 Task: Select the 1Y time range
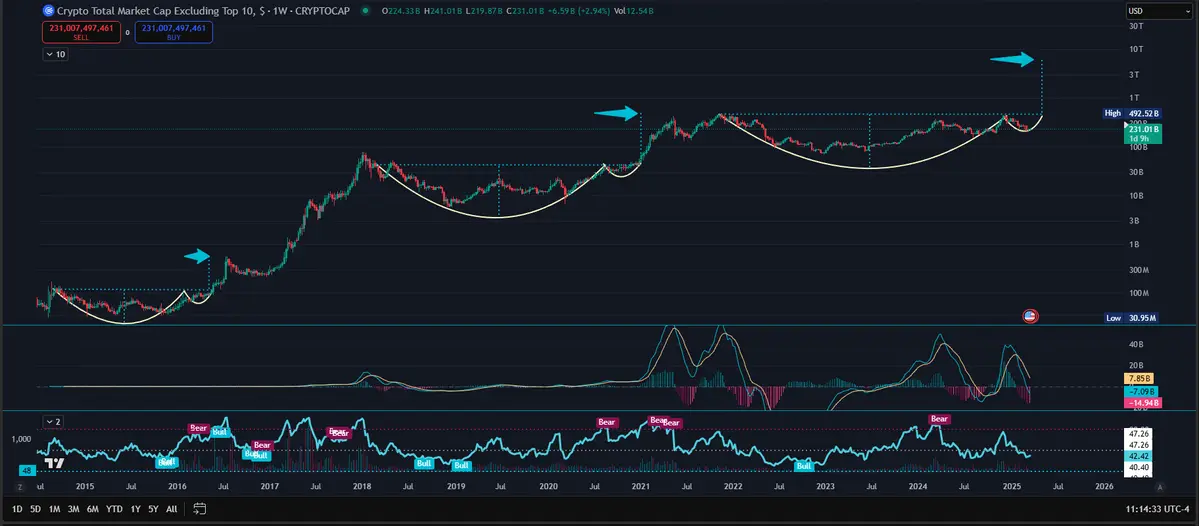pos(135,508)
